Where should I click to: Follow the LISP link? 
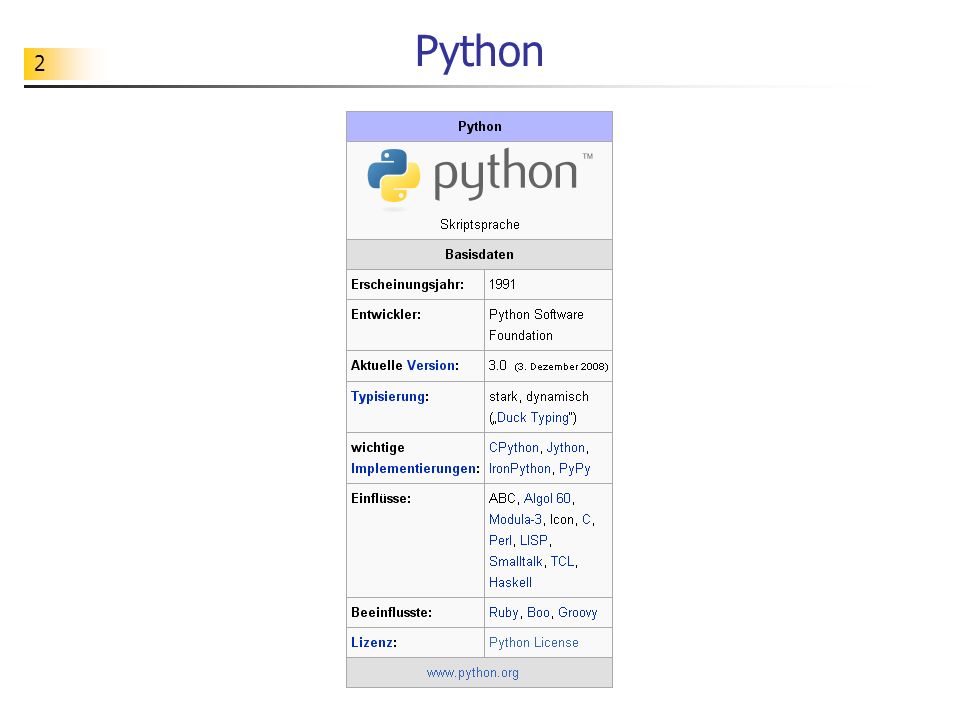click(534, 540)
